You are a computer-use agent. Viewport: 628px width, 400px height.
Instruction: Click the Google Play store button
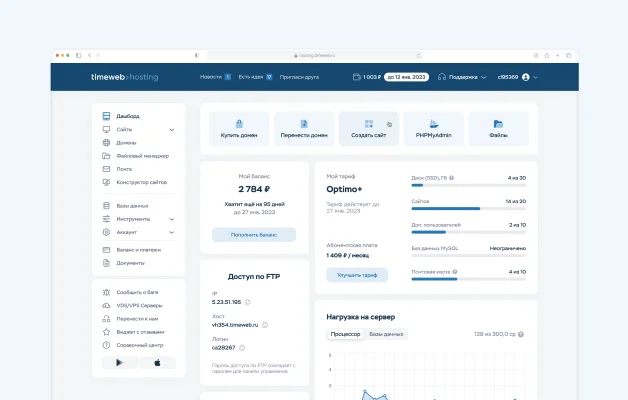[121, 363]
